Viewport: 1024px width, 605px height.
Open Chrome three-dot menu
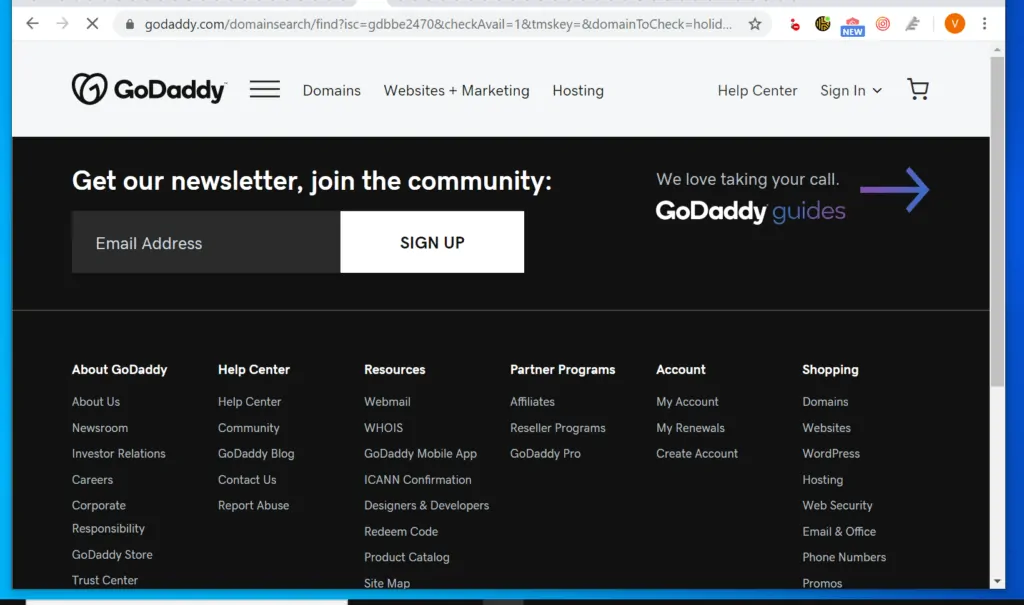tap(984, 24)
